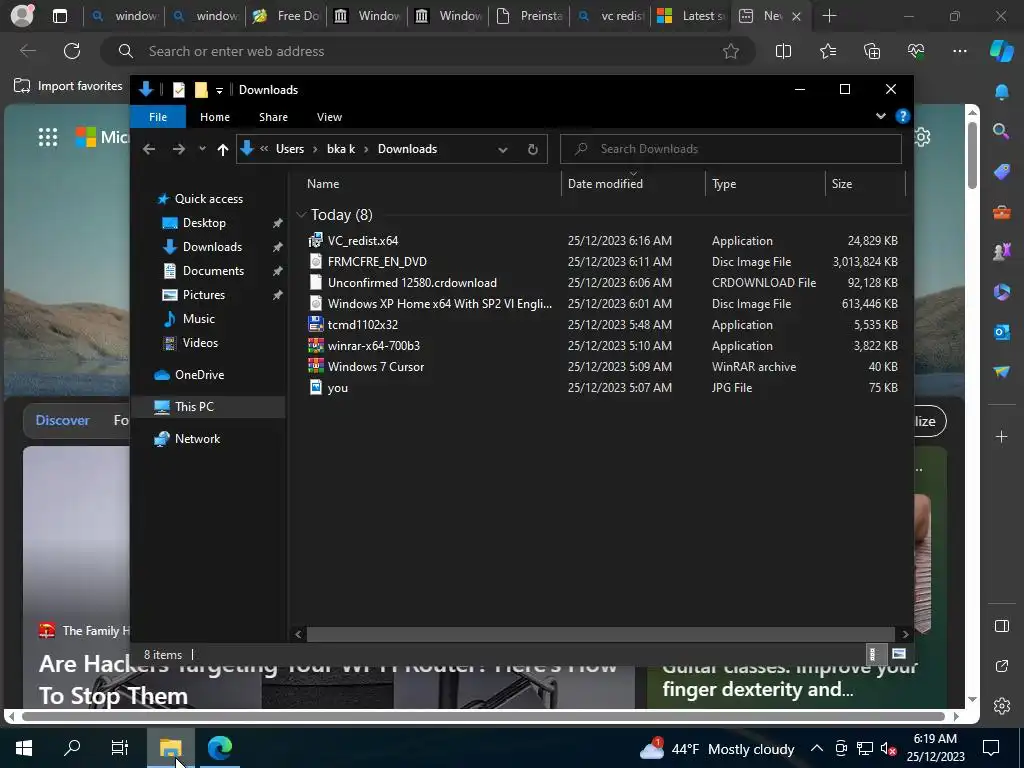Click the New folder quick access toolbar icon

click(201, 89)
